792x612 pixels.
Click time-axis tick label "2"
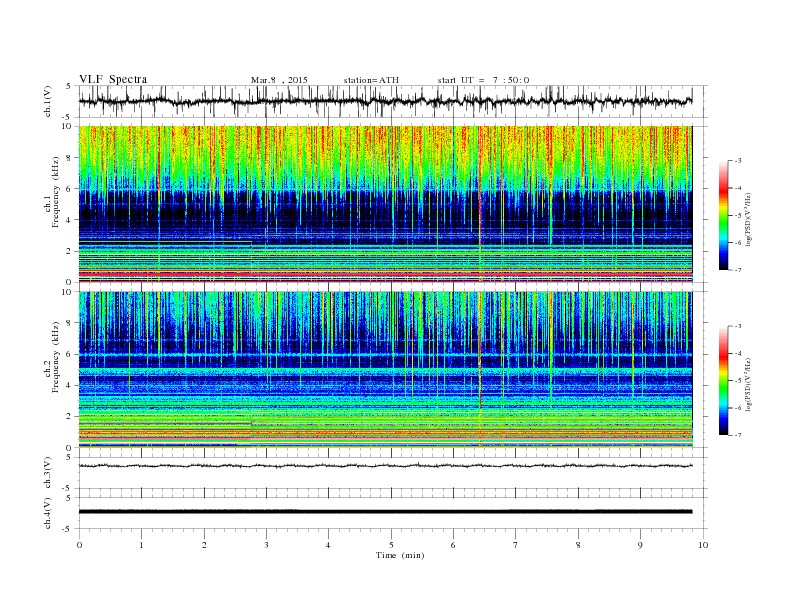coord(204,545)
